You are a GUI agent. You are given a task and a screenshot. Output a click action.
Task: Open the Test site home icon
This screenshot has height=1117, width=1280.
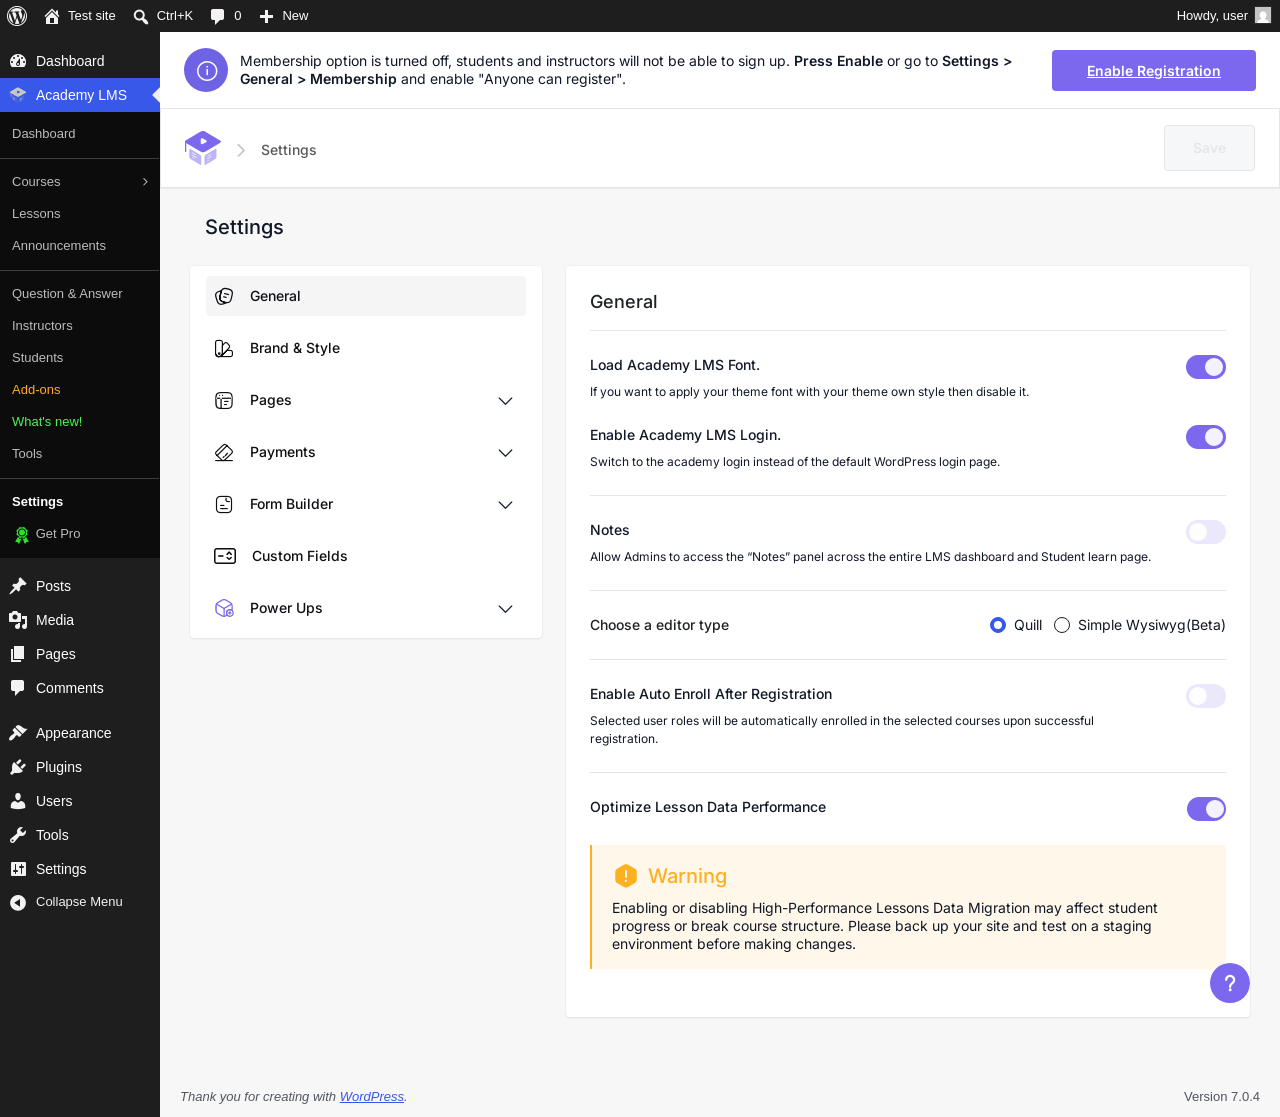tap(52, 16)
